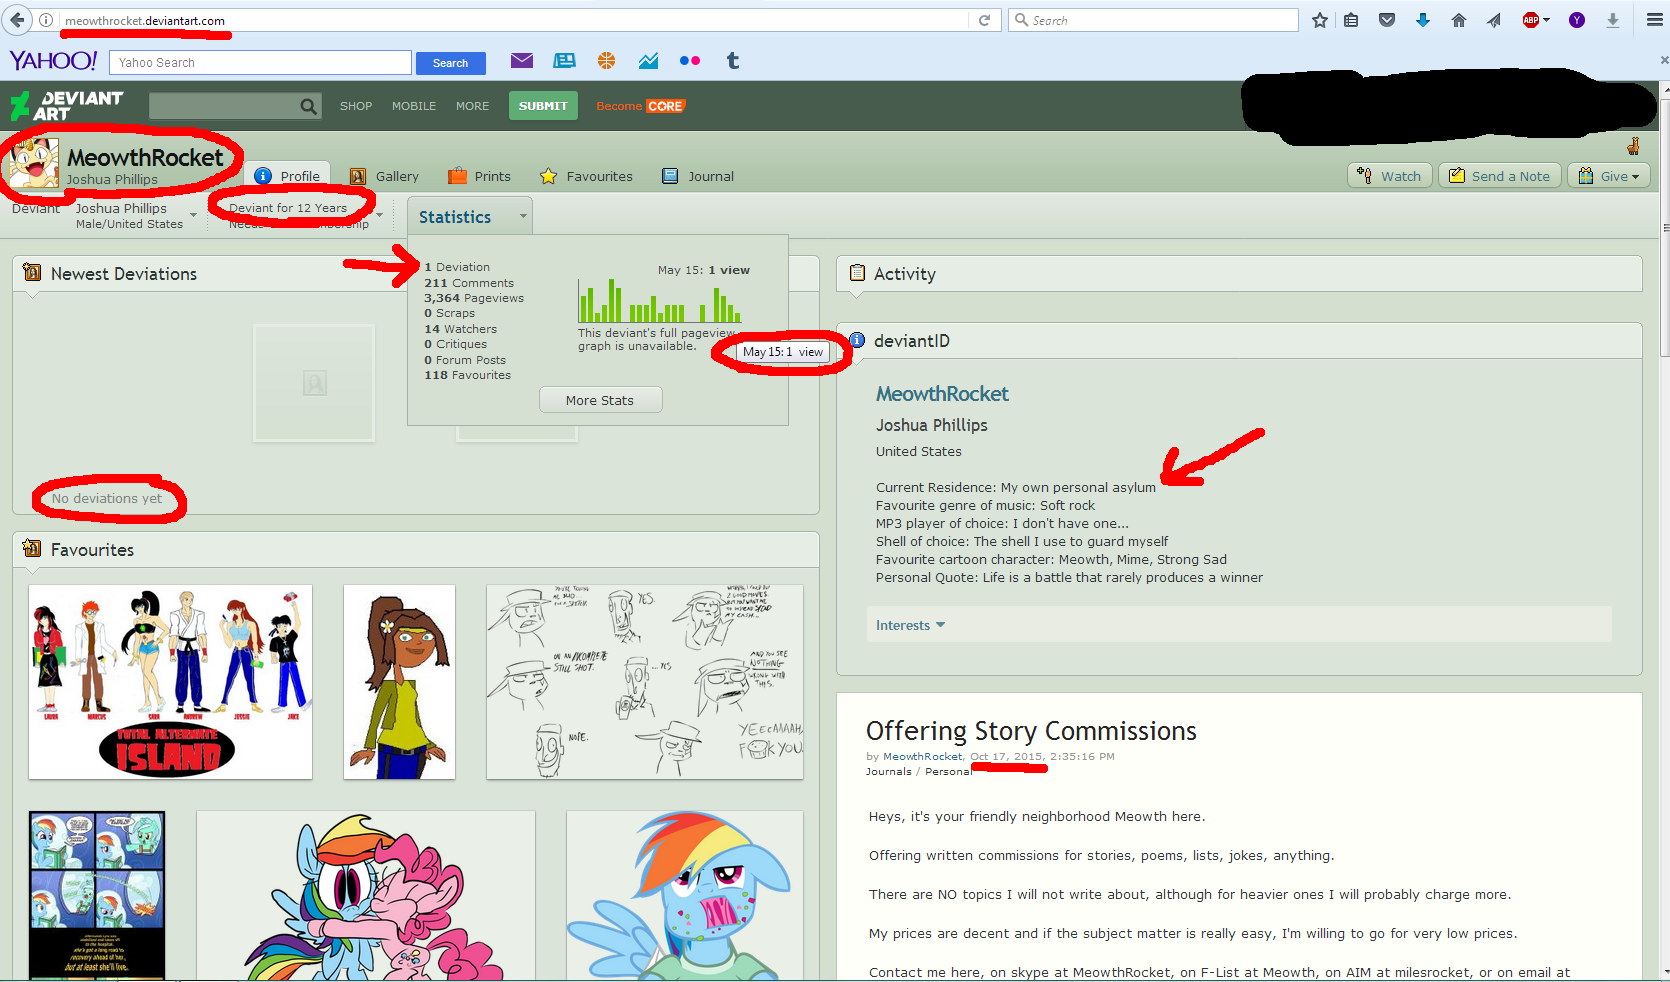Click the Personal category link
Viewport: 1670px width, 982px height.
(948, 772)
